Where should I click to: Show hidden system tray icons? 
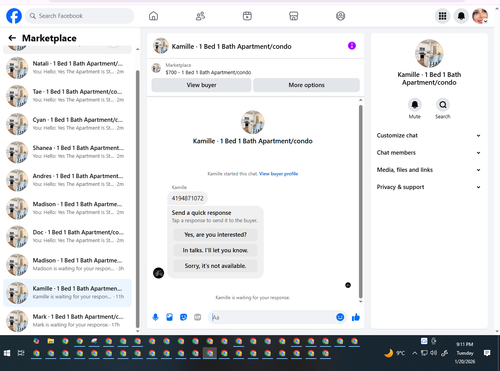click(x=414, y=353)
